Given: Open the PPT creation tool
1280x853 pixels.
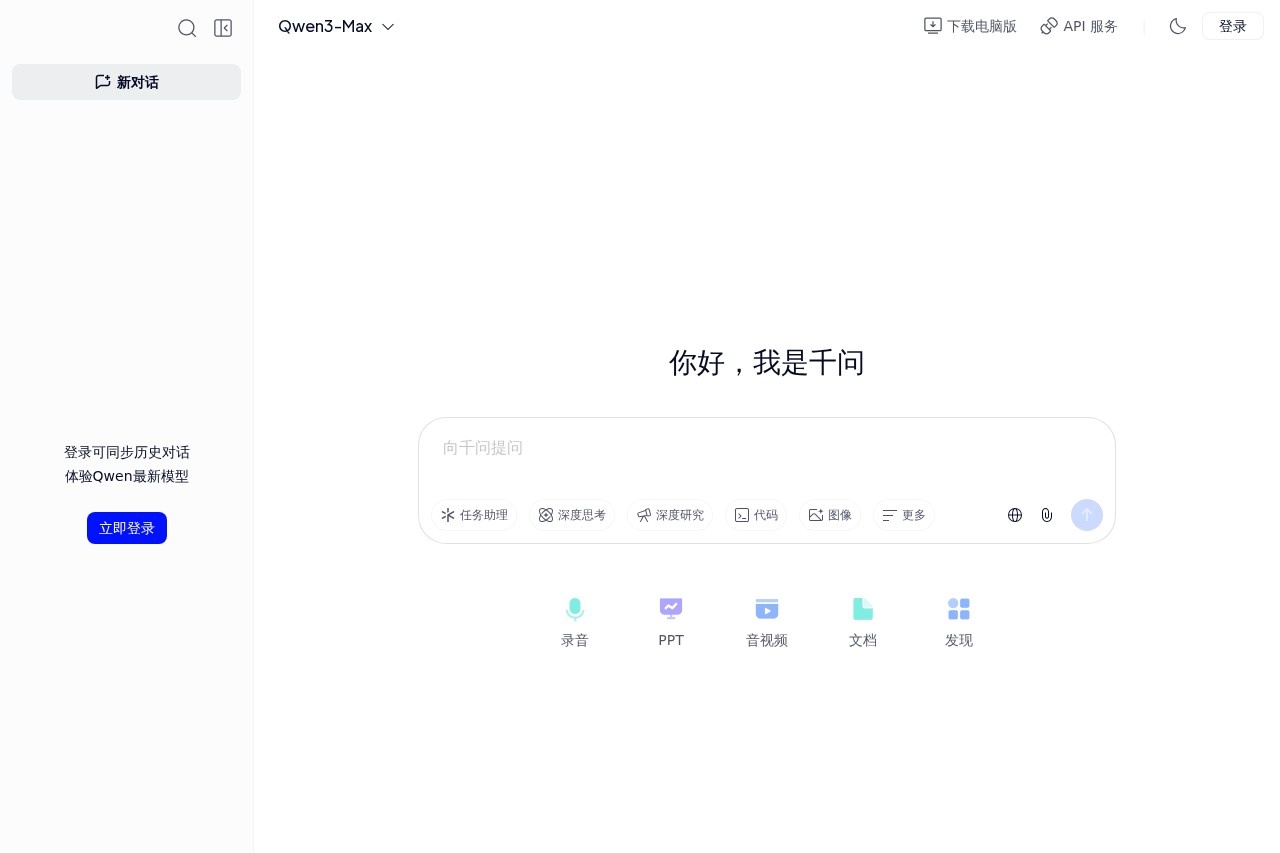Looking at the screenshot, I should tap(671, 620).
